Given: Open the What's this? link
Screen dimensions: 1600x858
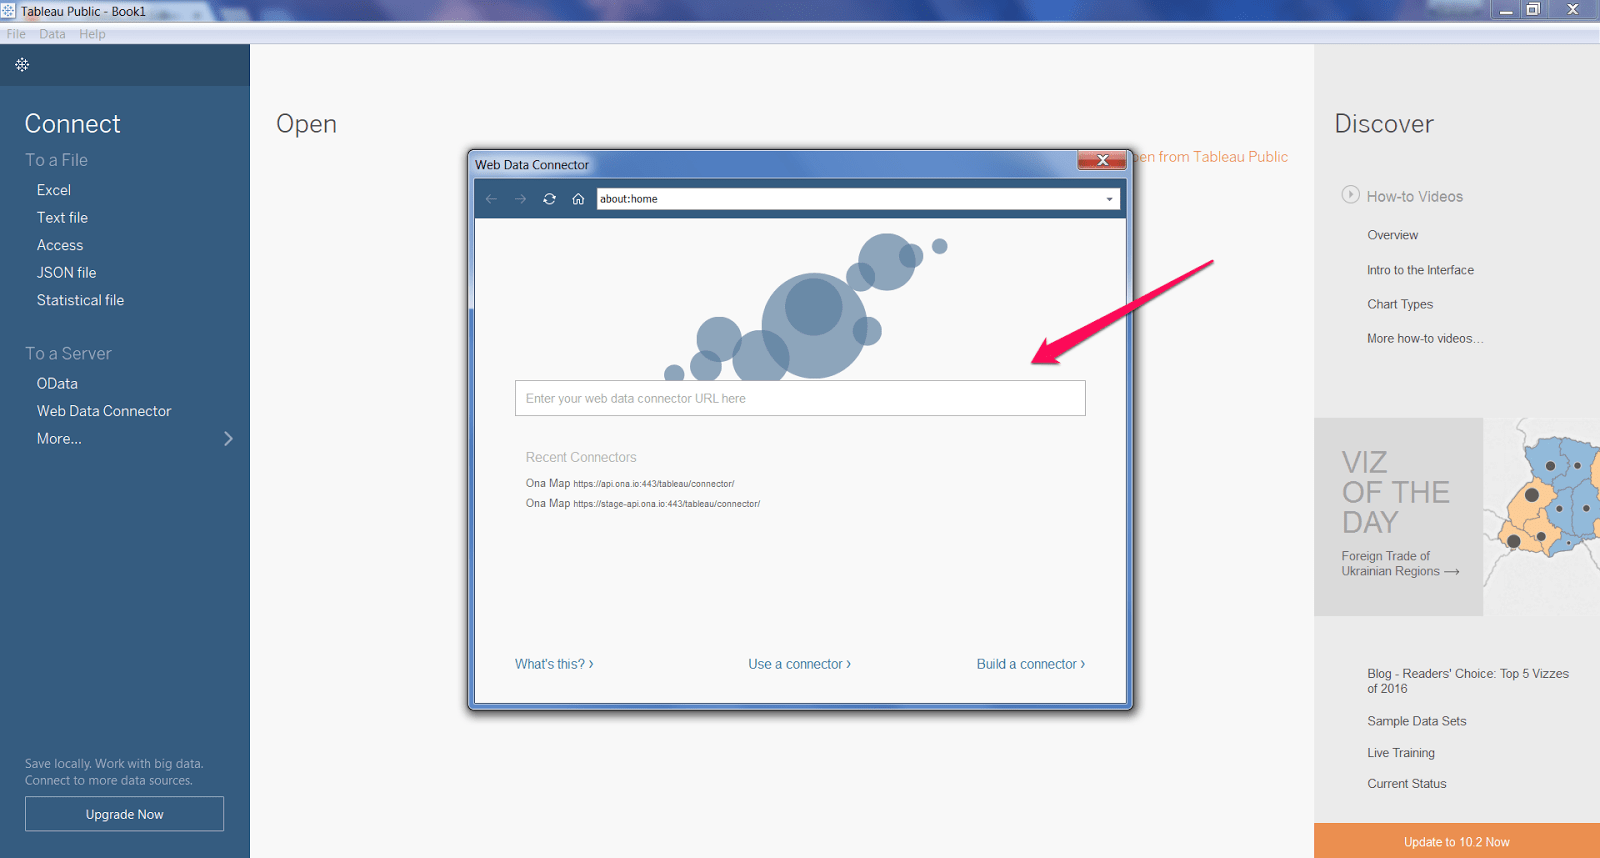Looking at the screenshot, I should (554, 664).
